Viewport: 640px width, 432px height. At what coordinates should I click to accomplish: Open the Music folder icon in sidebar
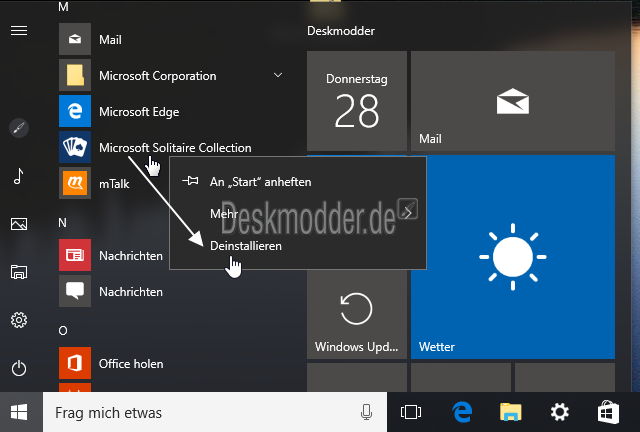tap(19, 176)
